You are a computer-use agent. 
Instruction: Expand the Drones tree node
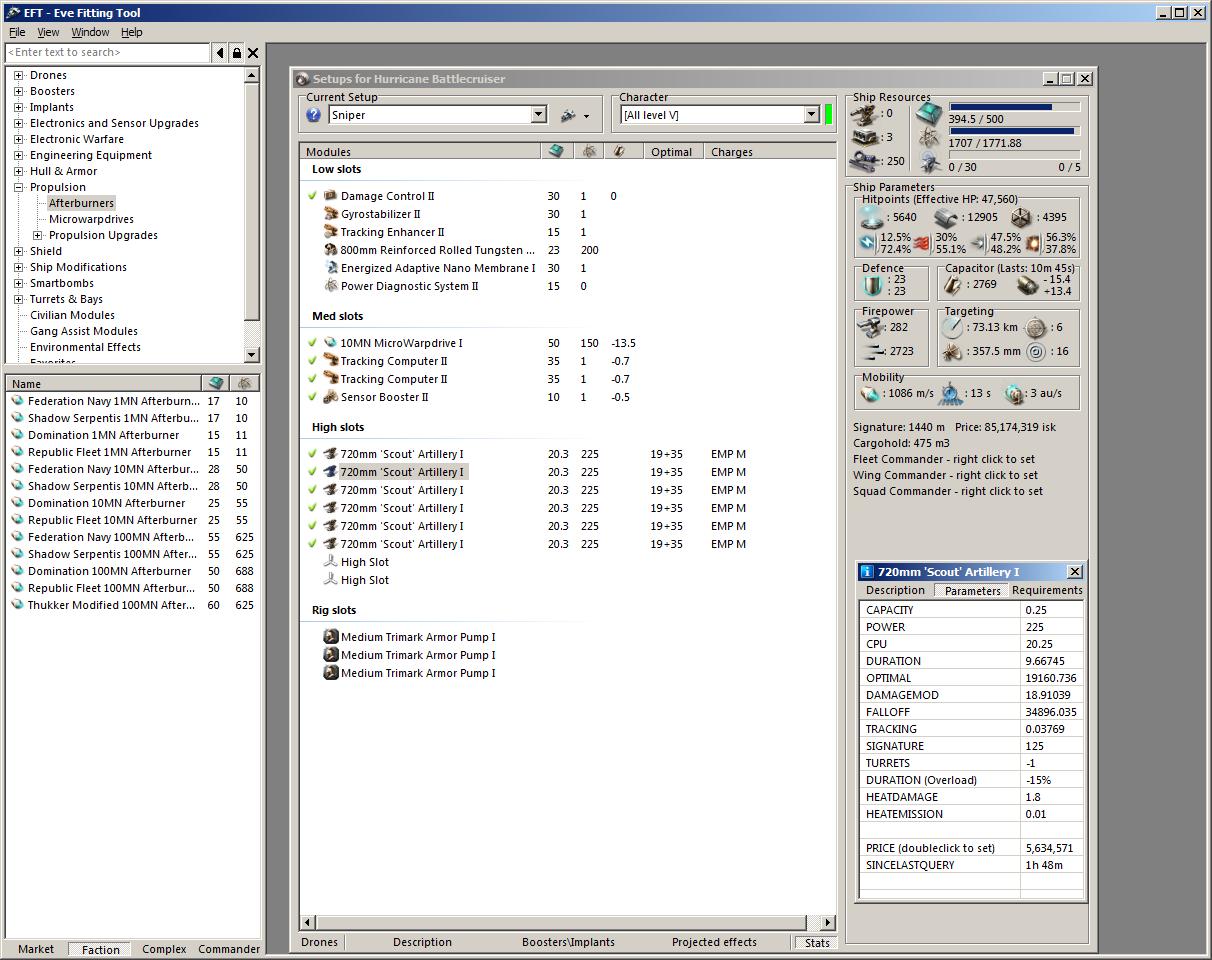click(19, 75)
